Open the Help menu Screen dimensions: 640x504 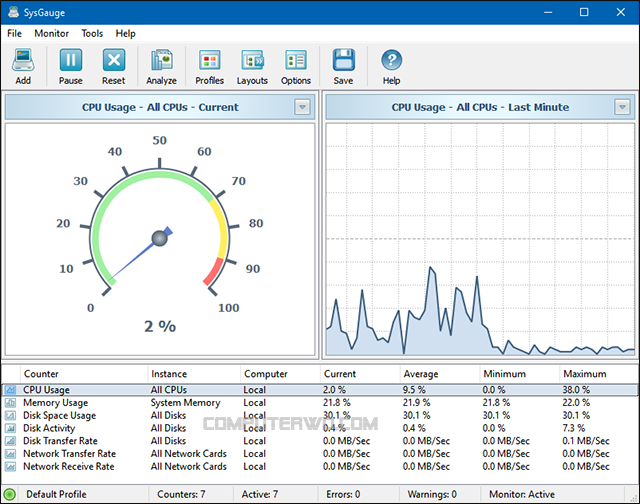(x=125, y=33)
